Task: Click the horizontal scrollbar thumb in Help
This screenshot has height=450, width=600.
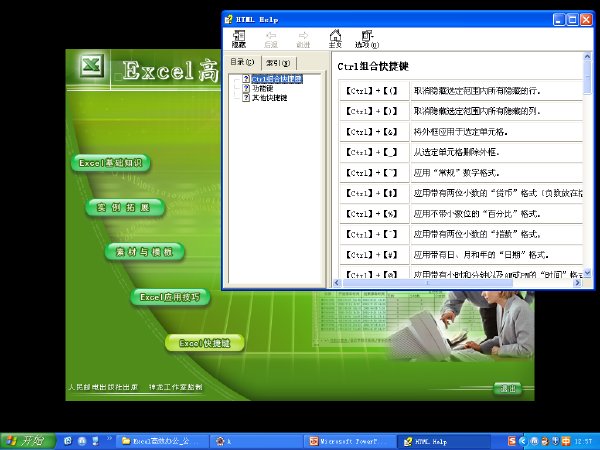Action: coord(427,283)
